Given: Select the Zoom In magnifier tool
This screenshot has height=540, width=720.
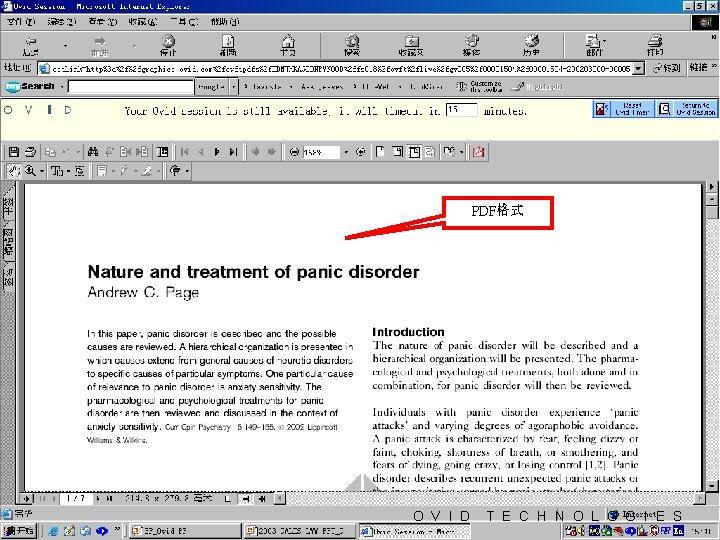Looking at the screenshot, I should pyautogui.click(x=30, y=171).
